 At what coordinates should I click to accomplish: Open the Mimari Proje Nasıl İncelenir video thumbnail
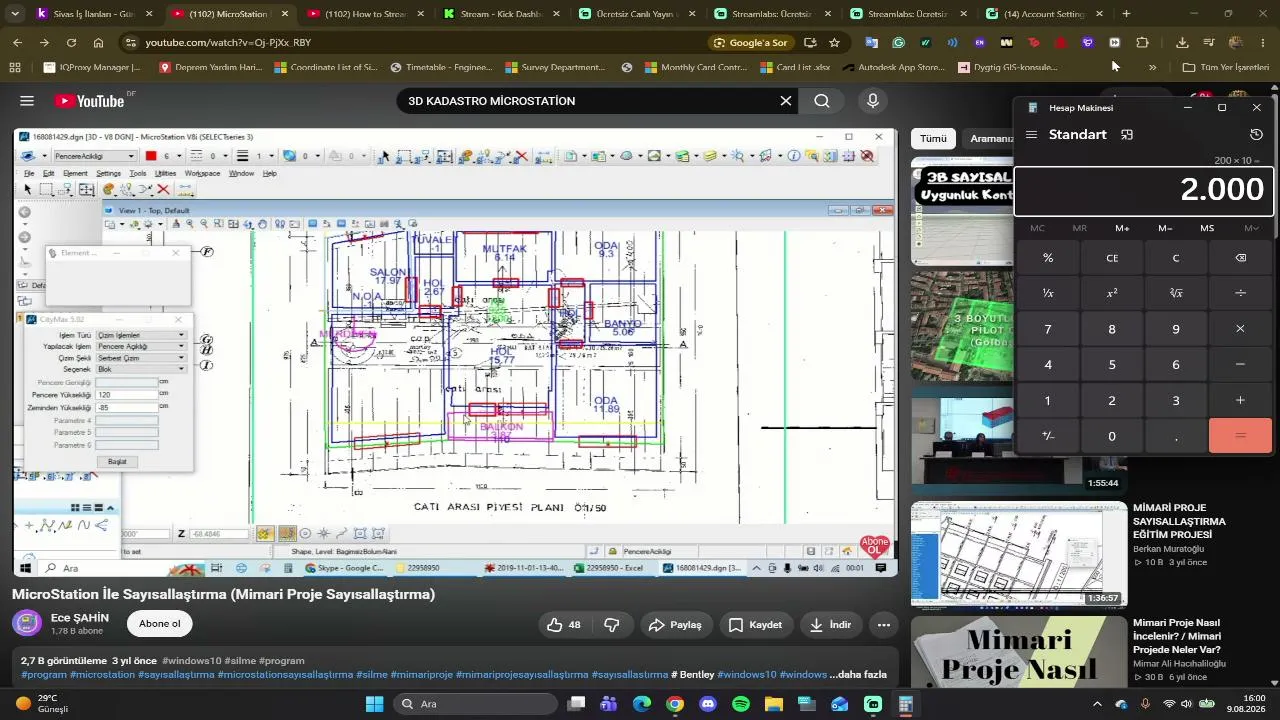(x=1019, y=652)
